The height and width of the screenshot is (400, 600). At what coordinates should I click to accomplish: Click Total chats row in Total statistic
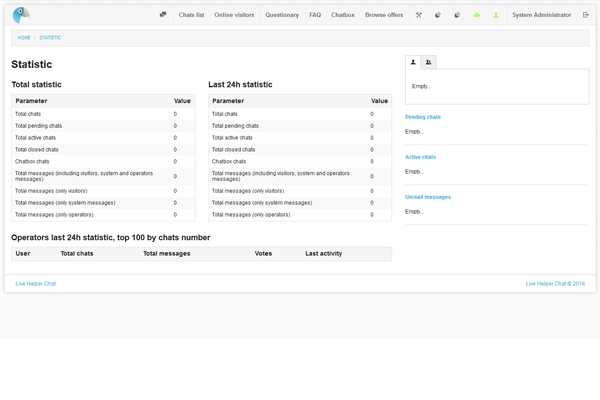pyautogui.click(x=103, y=114)
